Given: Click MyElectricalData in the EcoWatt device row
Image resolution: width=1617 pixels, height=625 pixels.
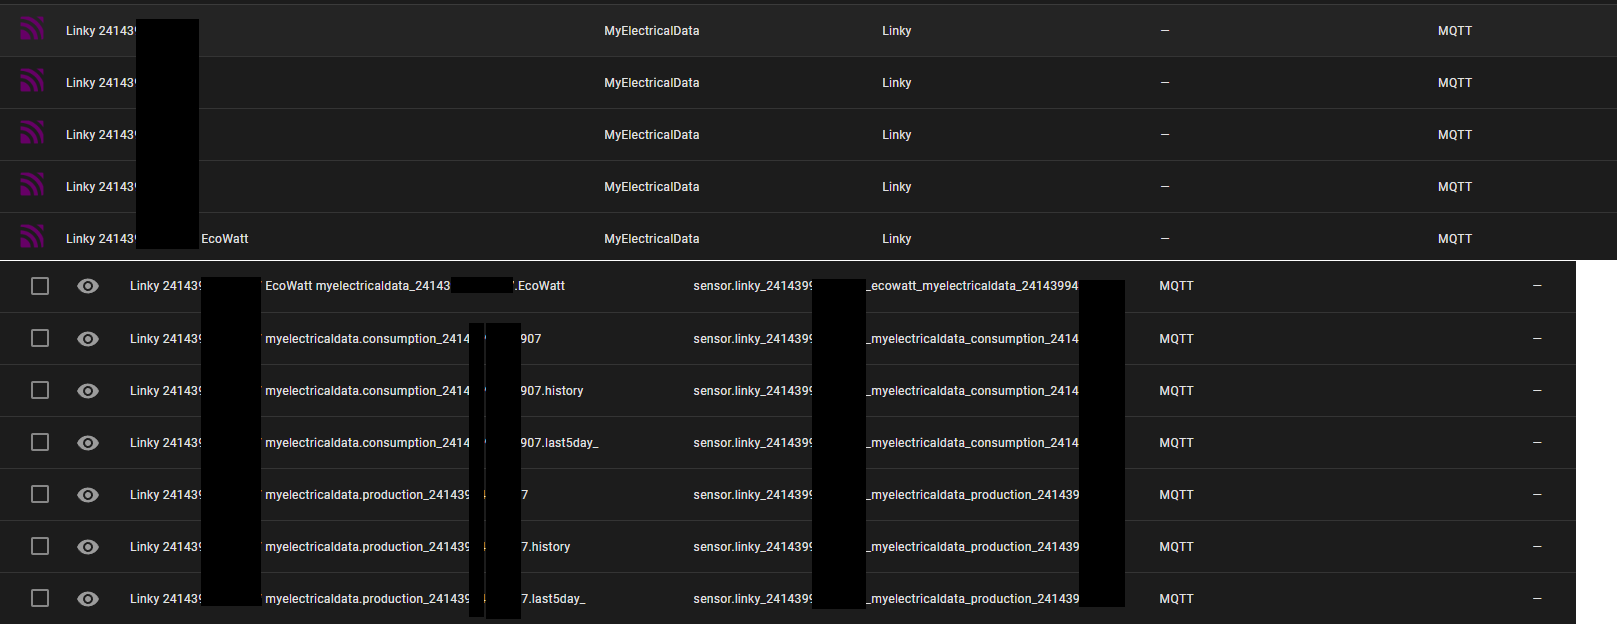Looking at the screenshot, I should tap(651, 239).
